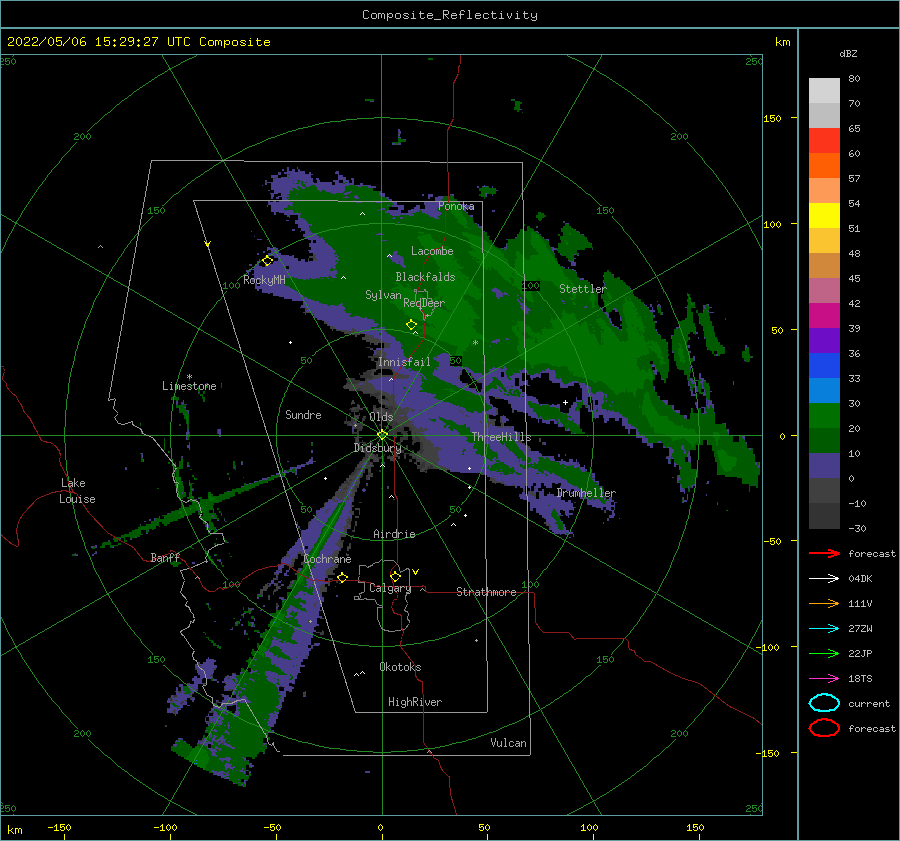
Task: Click the Innisfail city label
Action: coord(404,362)
